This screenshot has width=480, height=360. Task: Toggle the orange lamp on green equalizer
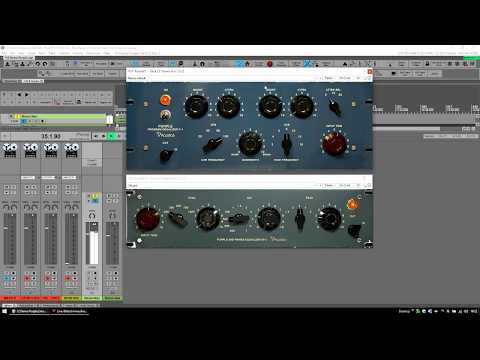pos(352,204)
